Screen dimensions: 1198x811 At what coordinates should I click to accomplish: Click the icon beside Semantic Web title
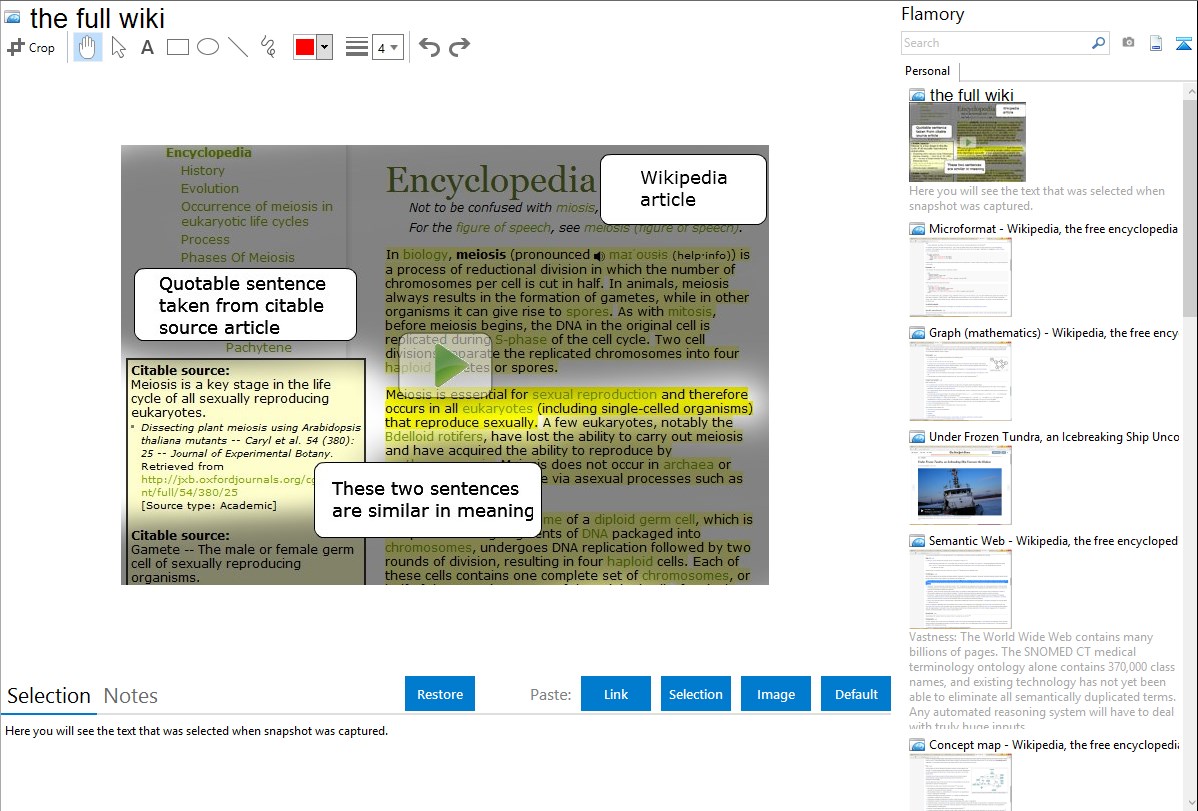[x=917, y=540]
